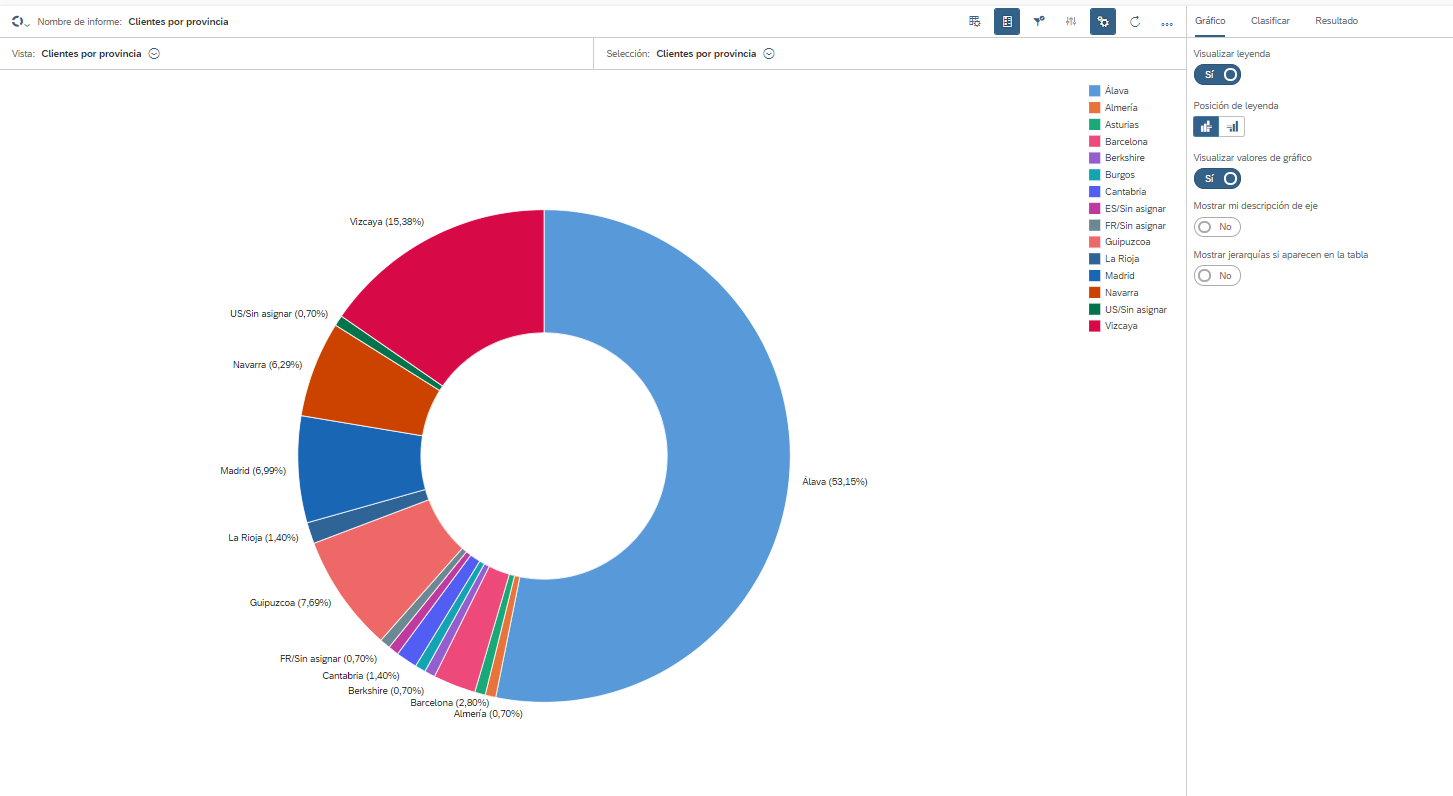The height and width of the screenshot is (796, 1453).
Task: Click the US/Sin asignar (0,70%) chart label
Action: coord(279,314)
